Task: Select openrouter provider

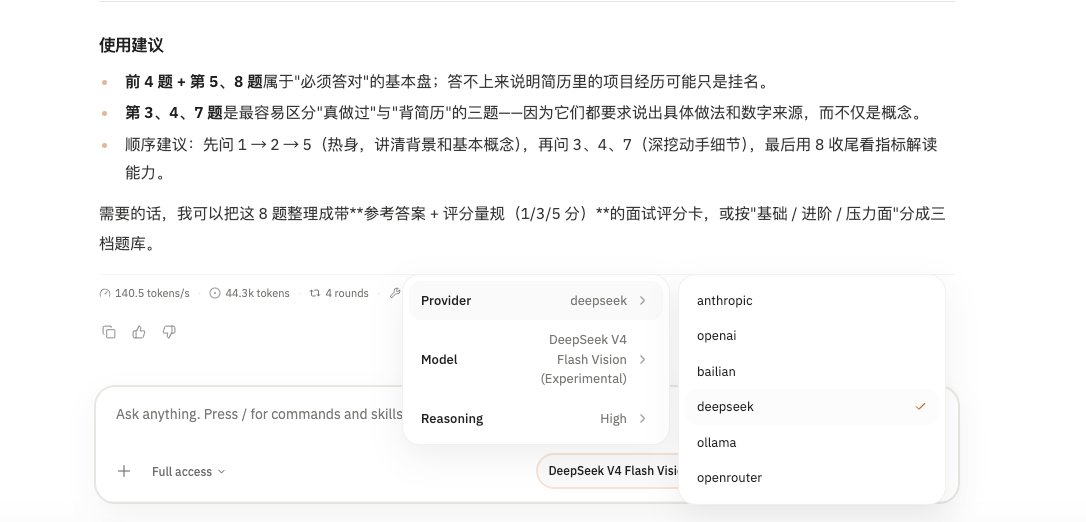Action: point(812,478)
